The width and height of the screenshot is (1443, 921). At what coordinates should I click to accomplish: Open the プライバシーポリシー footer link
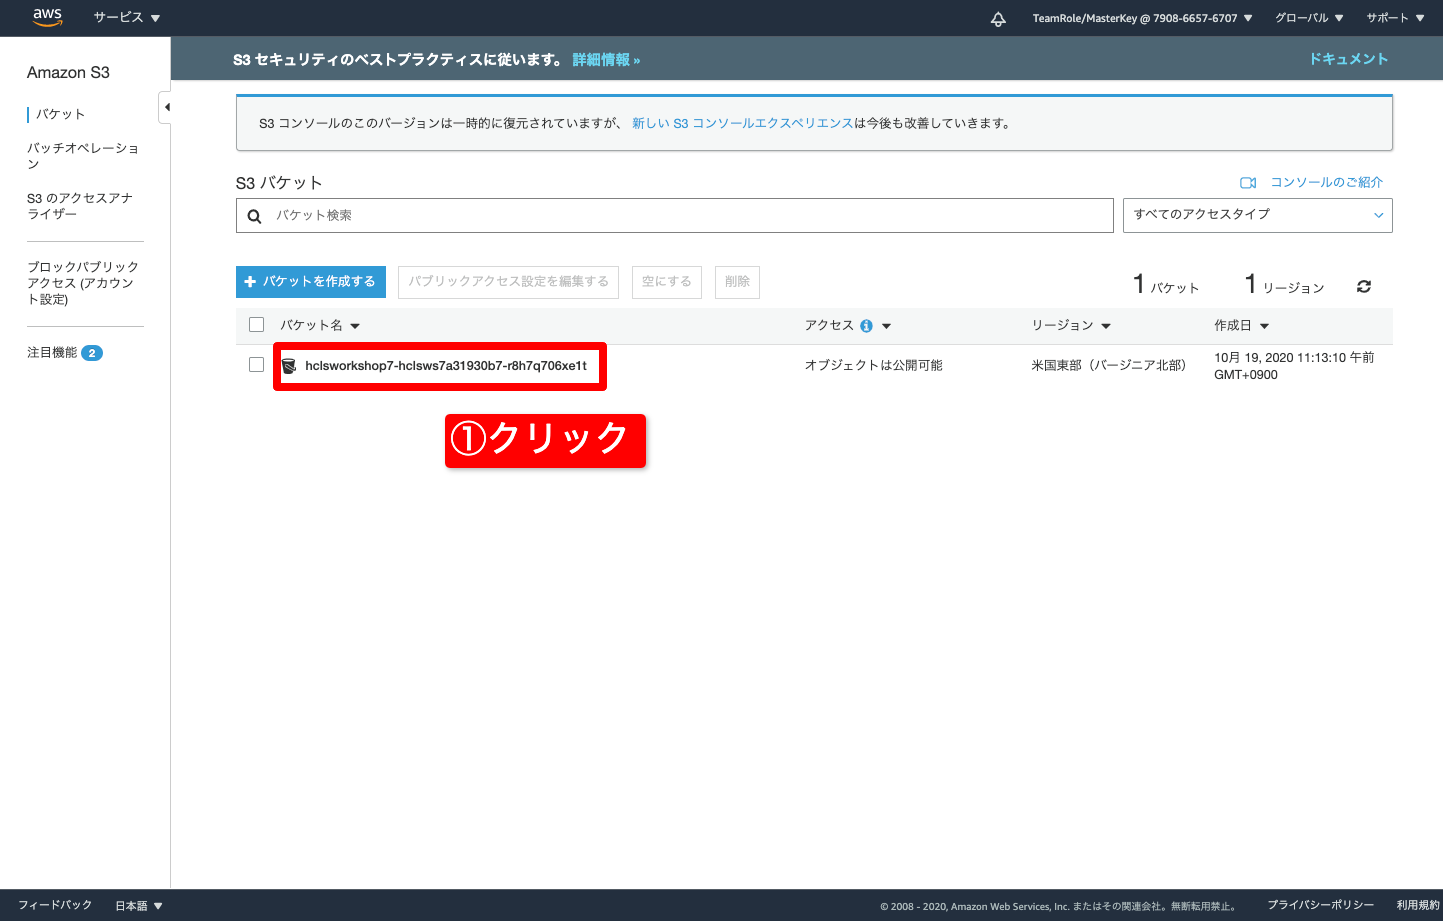tap(1321, 905)
